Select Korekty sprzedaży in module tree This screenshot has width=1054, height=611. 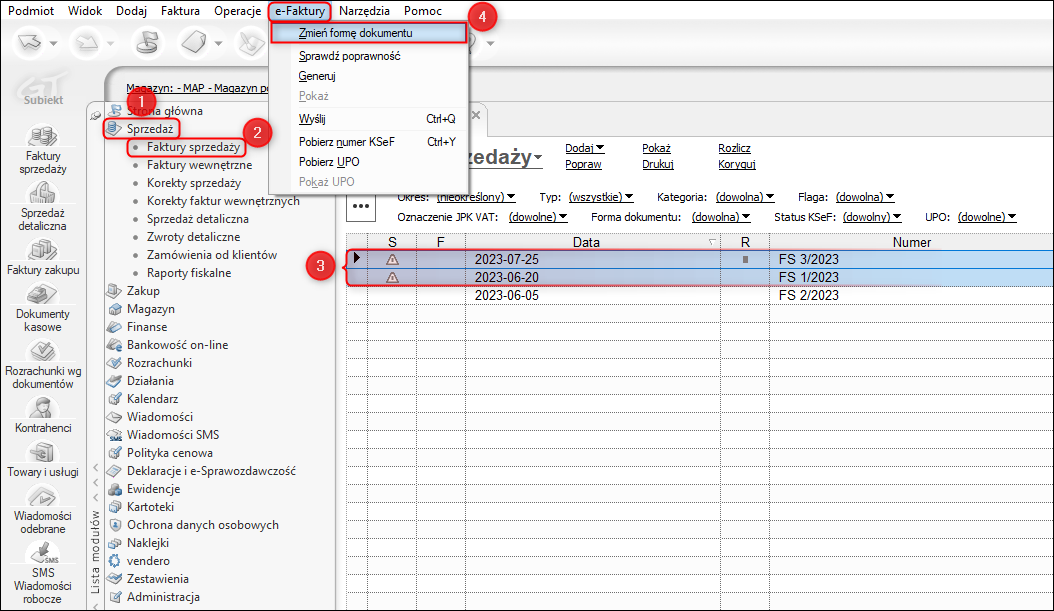[193, 183]
